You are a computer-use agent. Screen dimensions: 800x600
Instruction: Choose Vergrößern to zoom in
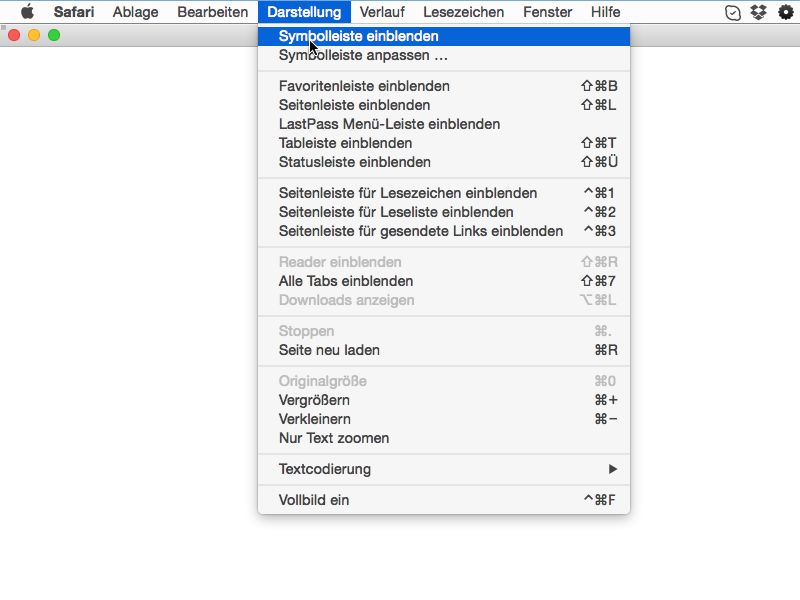pyautogui.click(x=444, y=400)
